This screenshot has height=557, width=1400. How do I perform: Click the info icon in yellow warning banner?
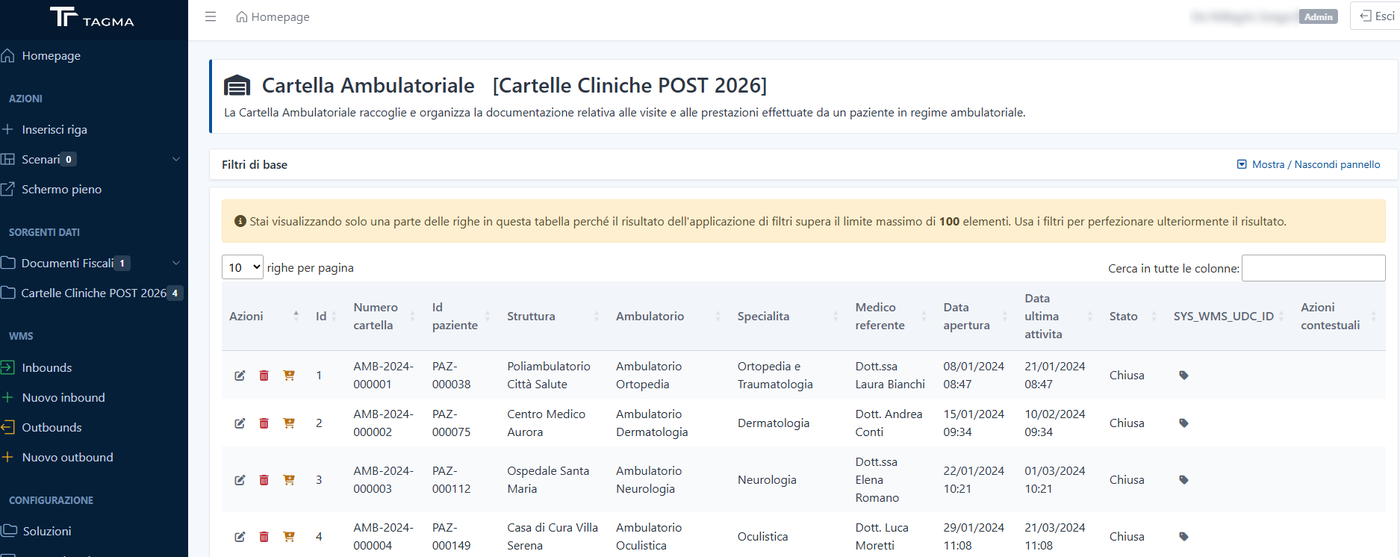coord(240,221)
